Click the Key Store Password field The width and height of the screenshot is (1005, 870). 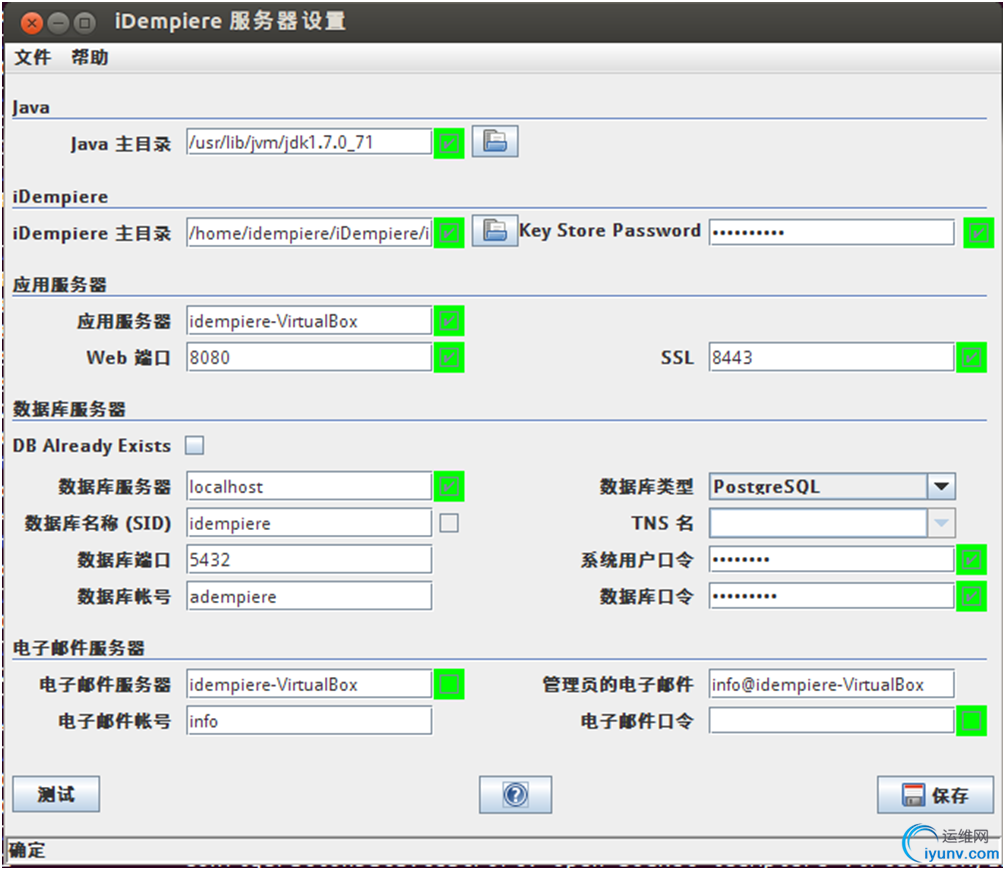(831, 232)
